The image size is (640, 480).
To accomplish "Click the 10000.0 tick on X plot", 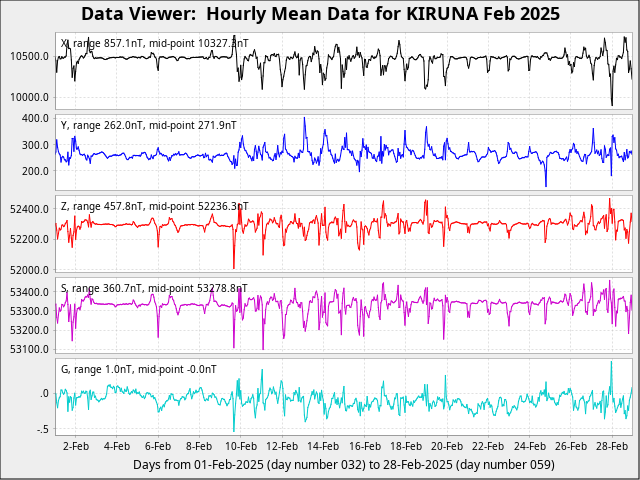I will pos(30,98).
